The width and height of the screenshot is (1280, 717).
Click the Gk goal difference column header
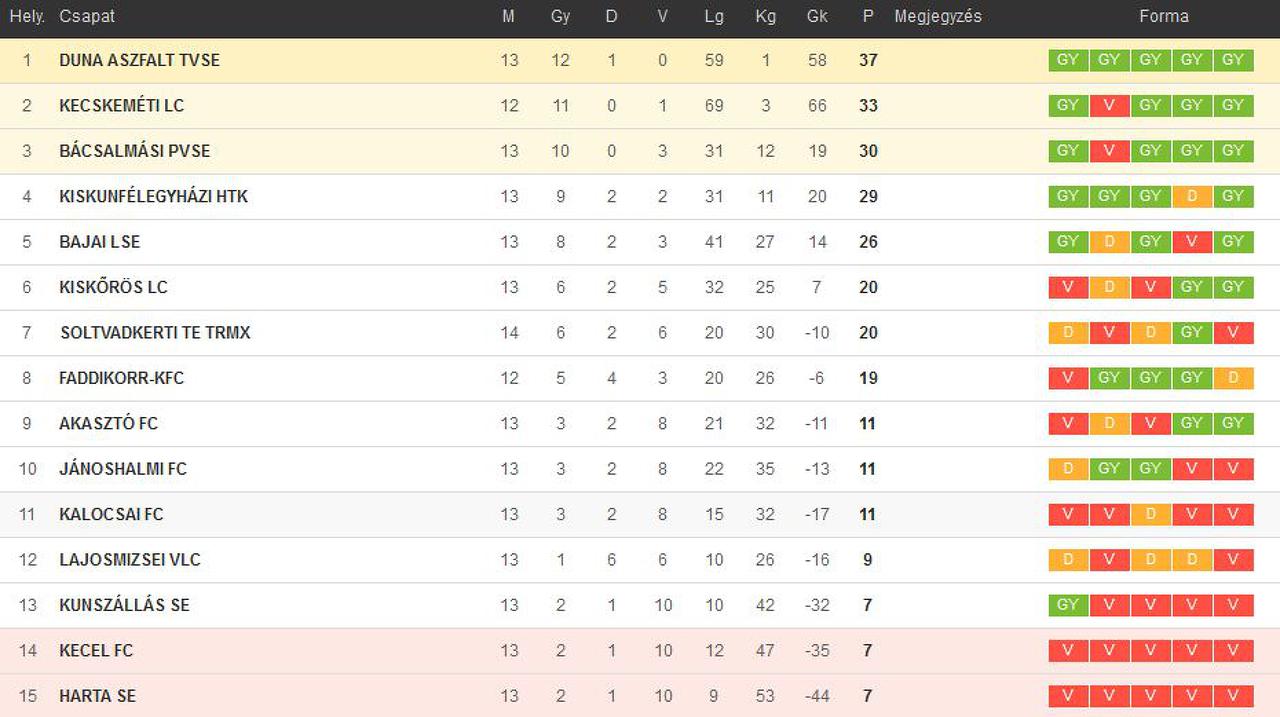pyautogui.click(x=817, y=16)
